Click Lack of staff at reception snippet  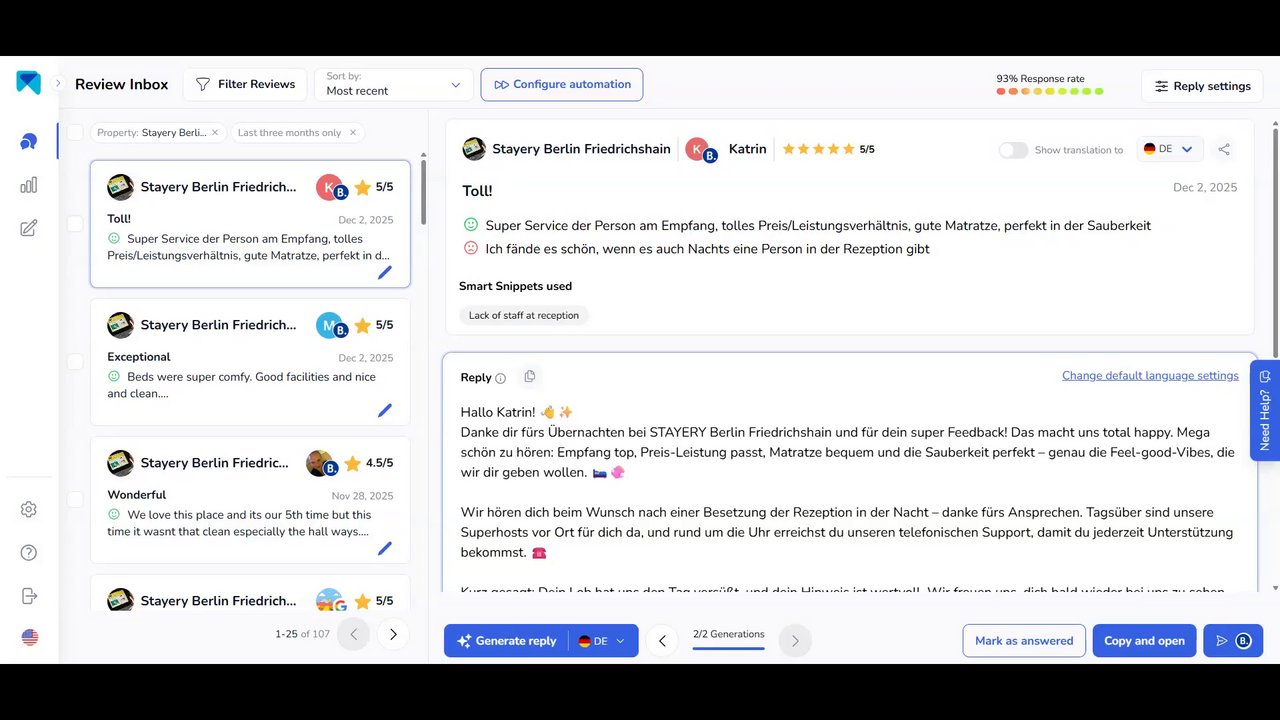click(x=524, y=315)
